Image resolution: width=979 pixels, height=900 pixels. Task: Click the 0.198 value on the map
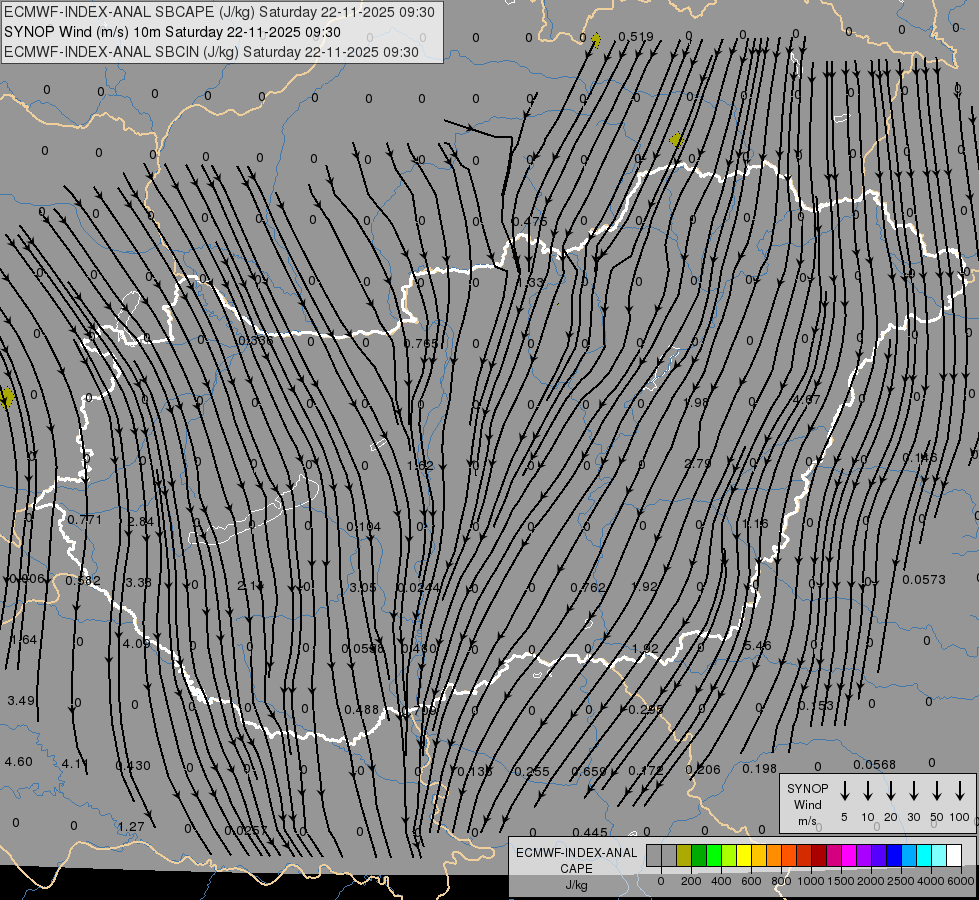pyautogui.click(x=759, y=769)
